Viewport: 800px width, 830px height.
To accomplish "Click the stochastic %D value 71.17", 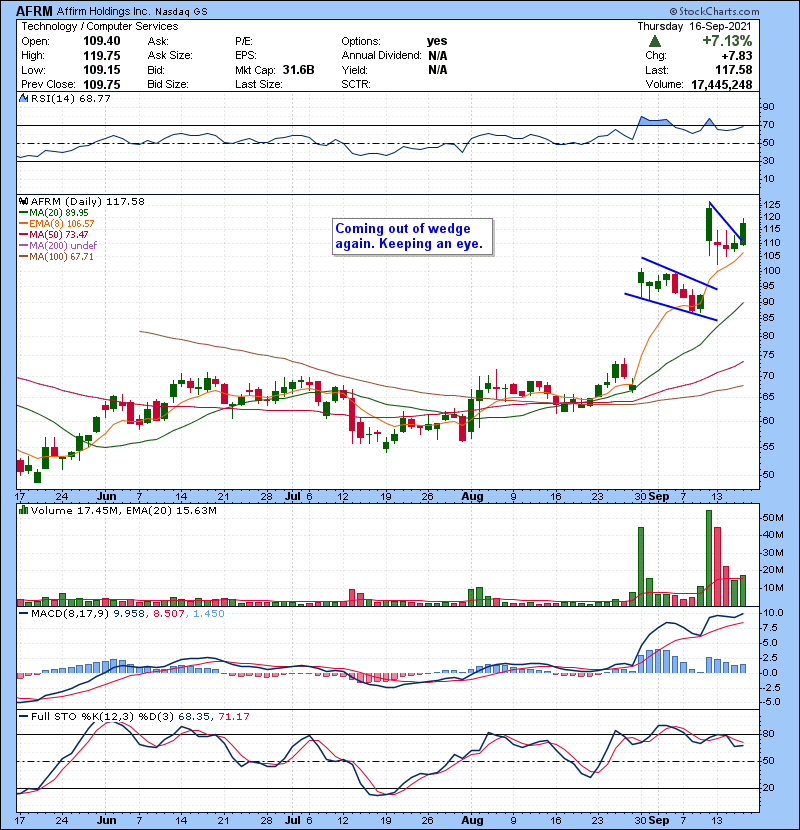I will click(233, 717).
